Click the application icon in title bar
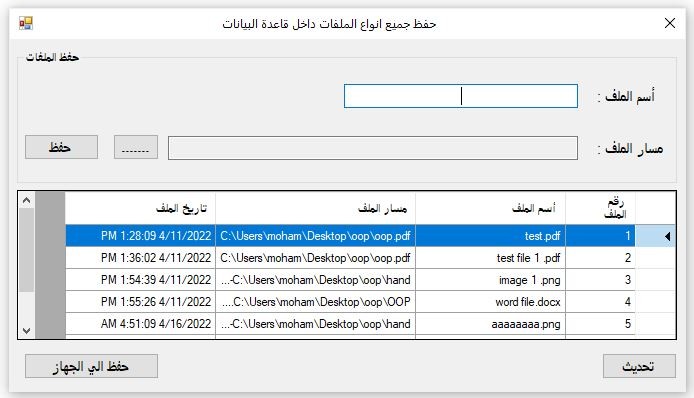Viewport: 694px width, 398px height. pos(26,23)
